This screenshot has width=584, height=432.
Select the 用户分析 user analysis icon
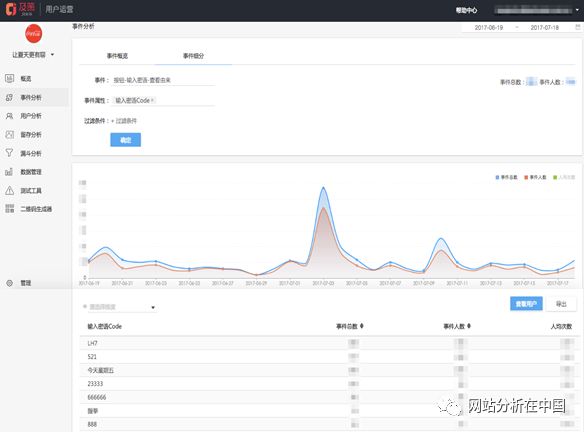pyautogui.click(x=10, y=116)
